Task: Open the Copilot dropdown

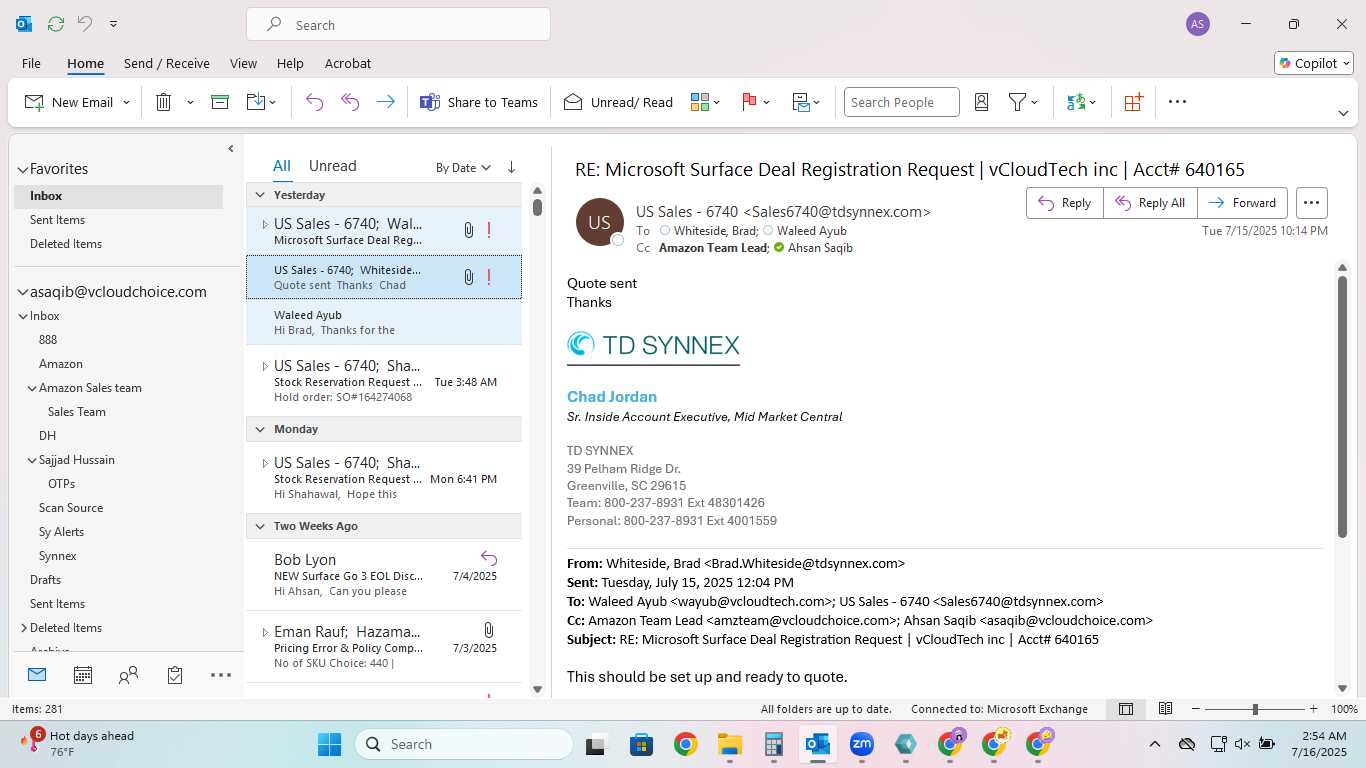Action: click(1314, 63)
